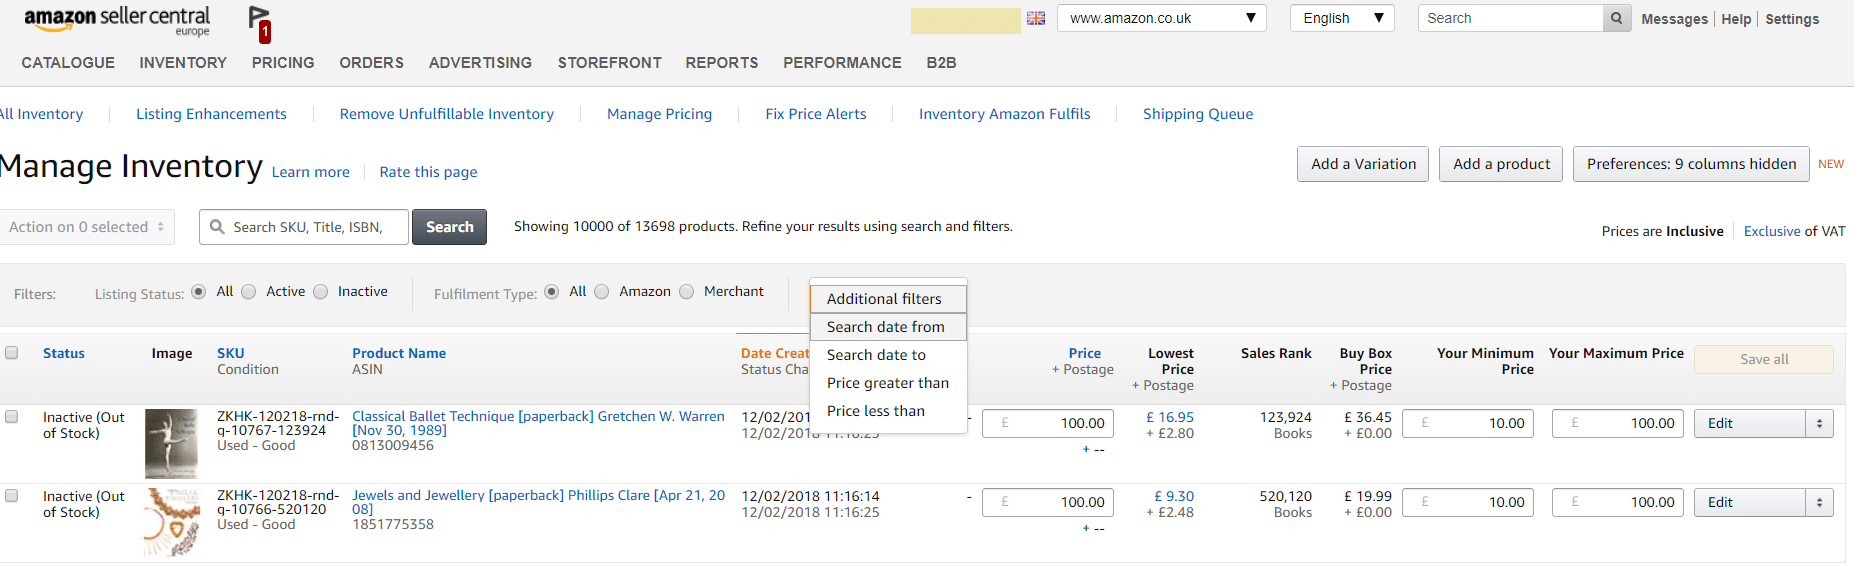The height and width of the screenshot is (566, 1858).
Task: Open the REPORTS menu
Action: [722, 62]
